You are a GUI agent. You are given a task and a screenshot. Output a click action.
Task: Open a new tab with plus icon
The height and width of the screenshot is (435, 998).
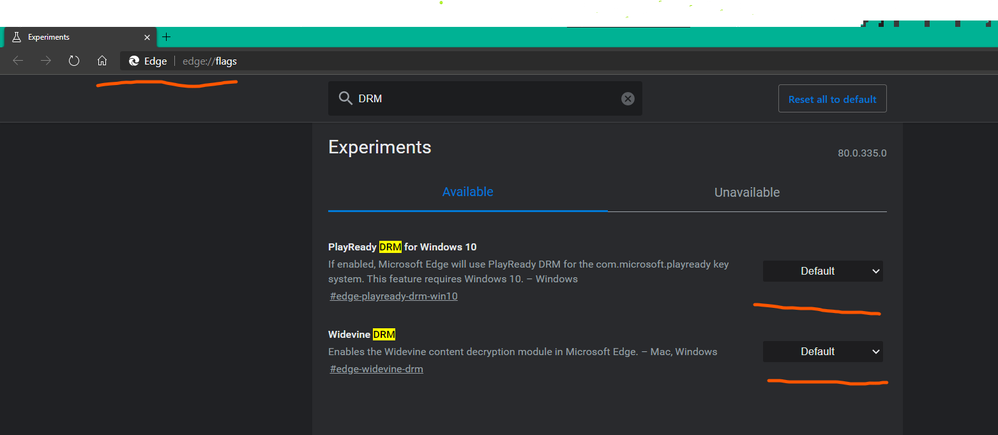click(x=166, y=37)
